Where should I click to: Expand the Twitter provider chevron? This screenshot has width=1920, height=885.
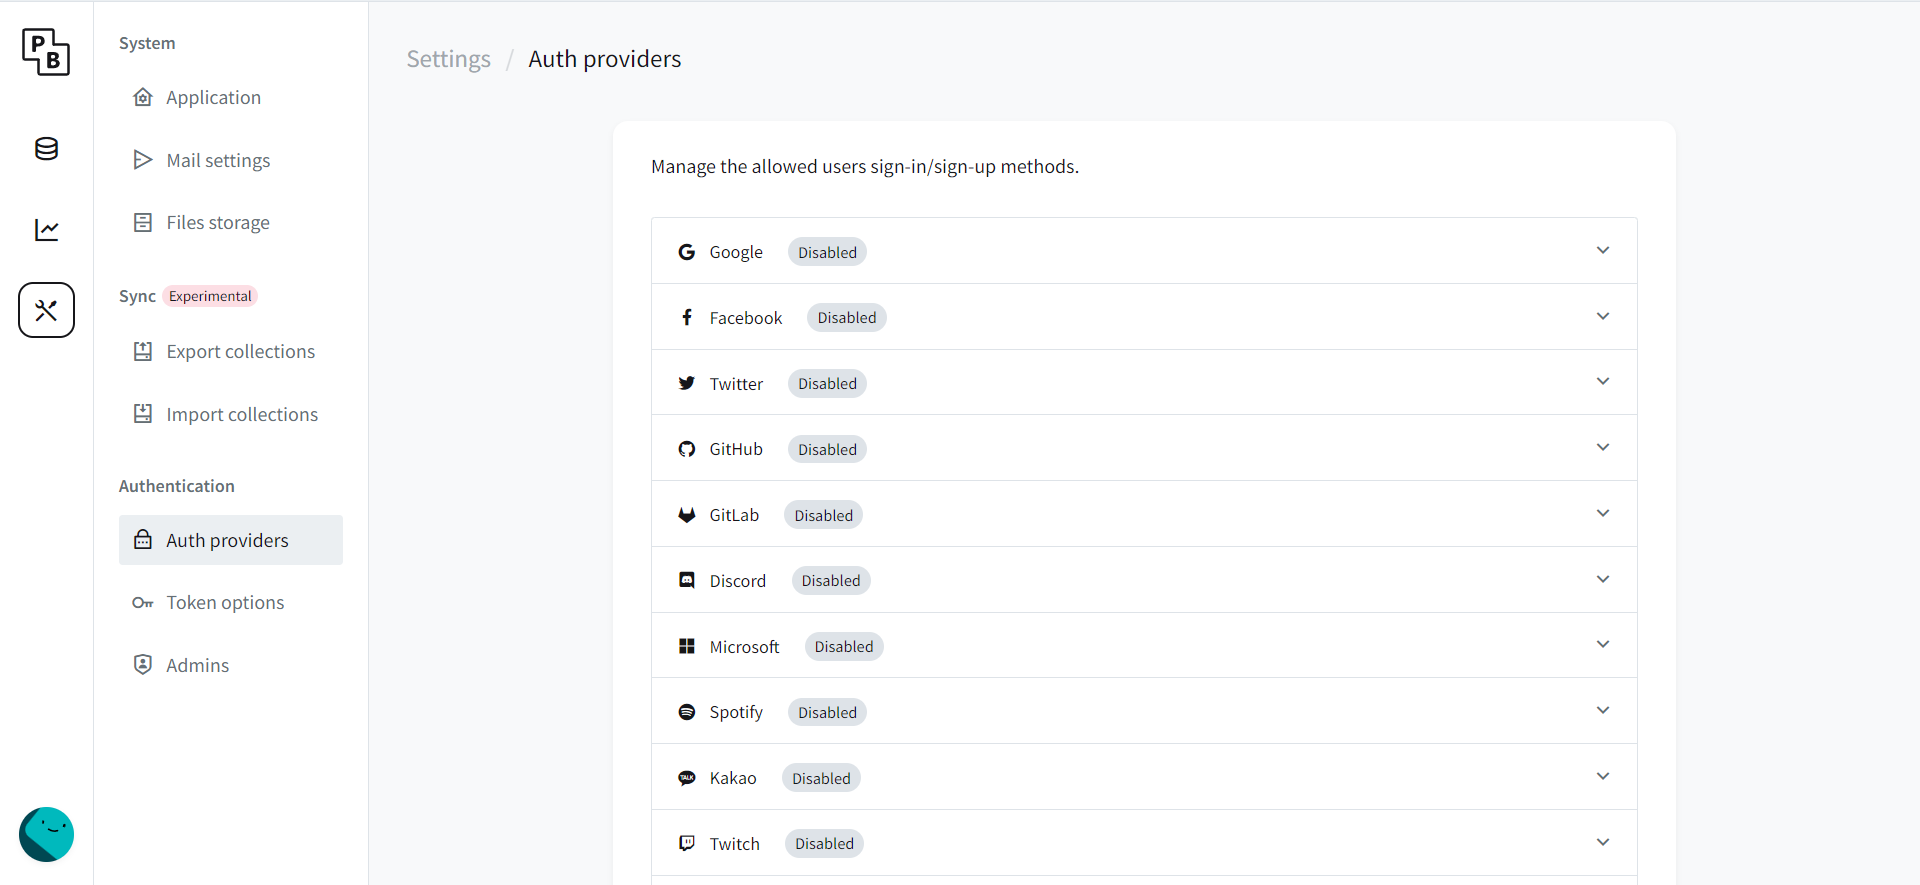(1603, 381)
